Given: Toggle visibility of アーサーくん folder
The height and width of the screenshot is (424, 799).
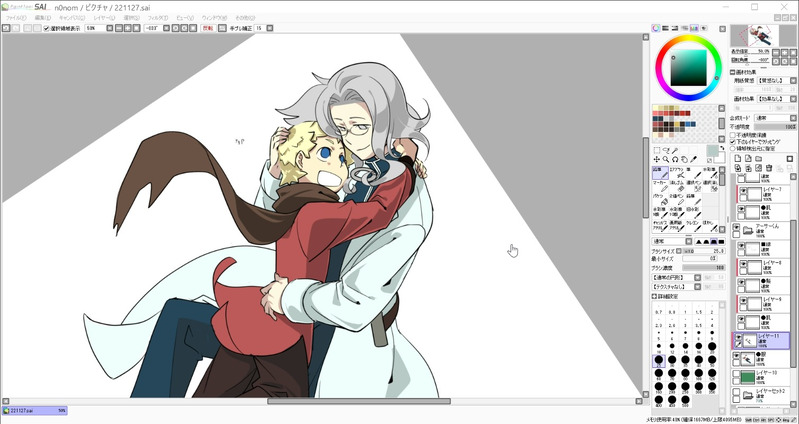Looking at the screenshot, I should pos(736,227).
